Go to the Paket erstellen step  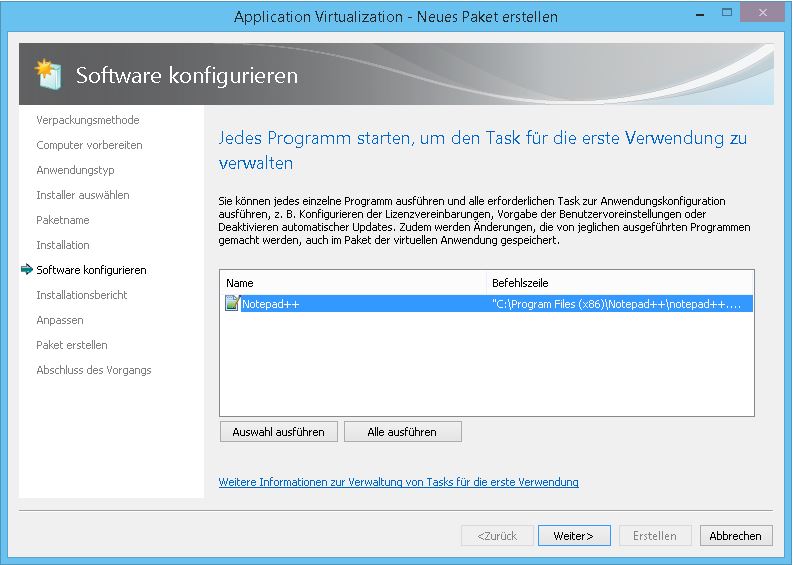tap(72, 345)
